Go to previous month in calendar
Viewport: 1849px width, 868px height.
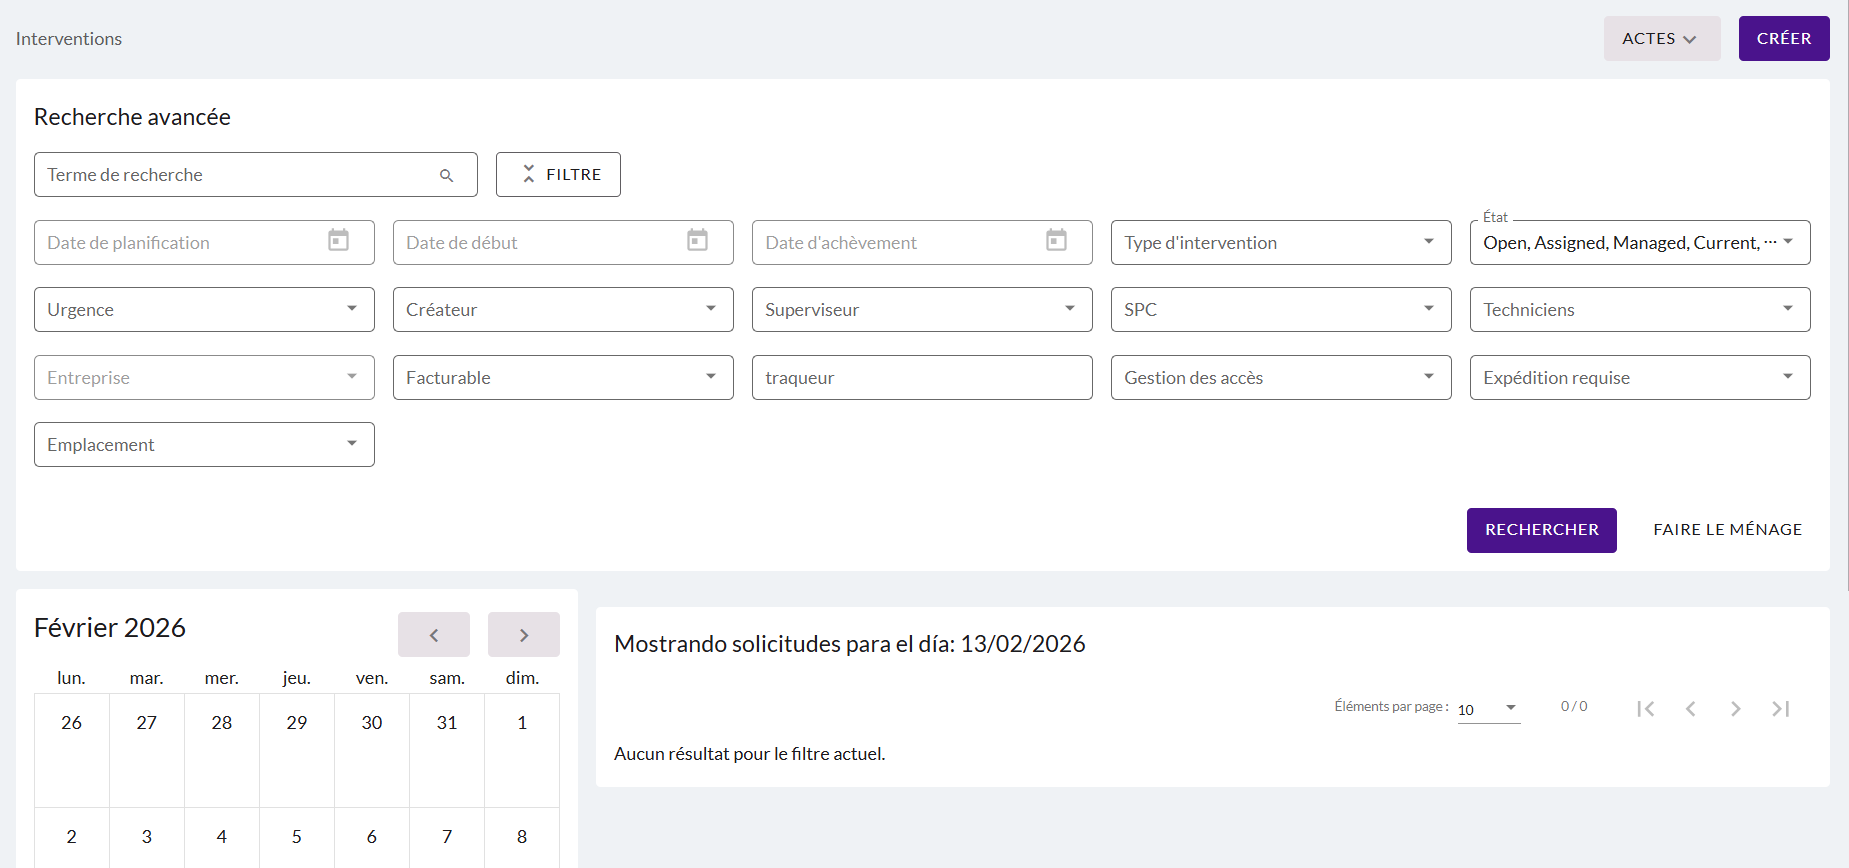click(x=433, y=635)
